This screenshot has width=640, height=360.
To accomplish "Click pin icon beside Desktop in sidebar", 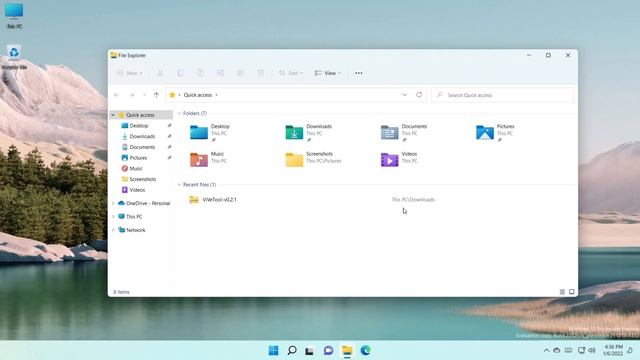I will click(169, 126).
